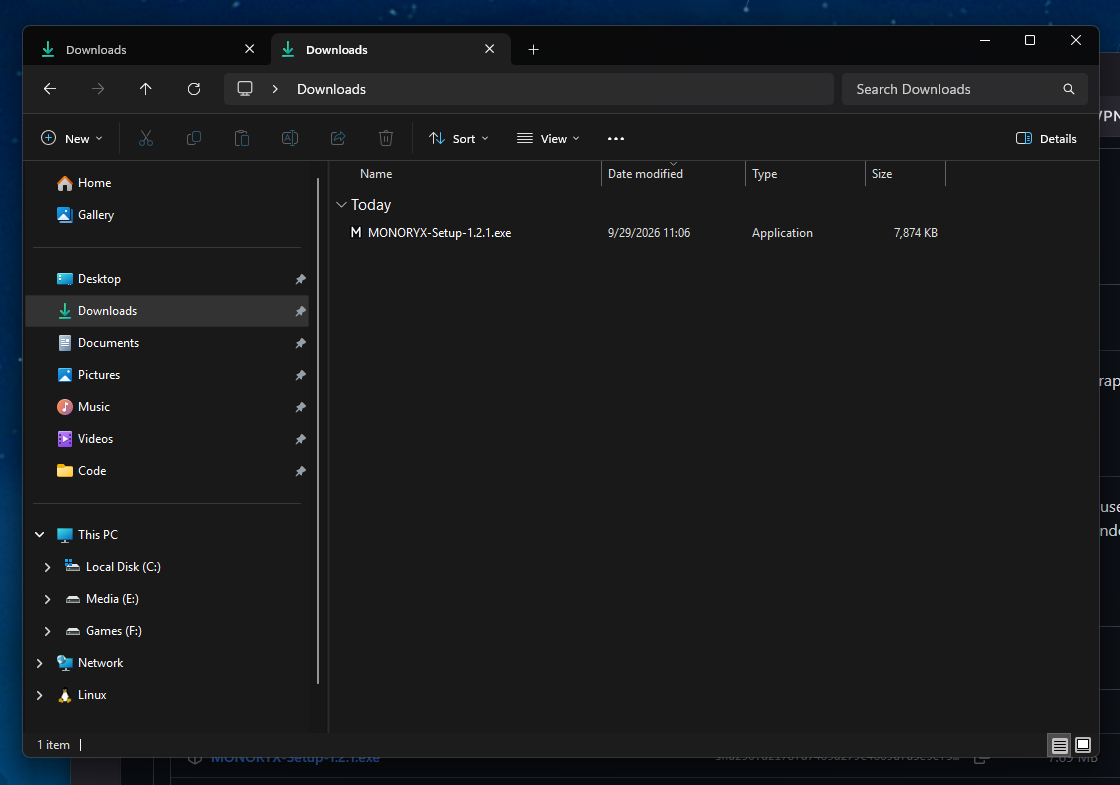Screen dimensions: 1120x785
Task: Collapse the Today group
Action: tap(341, 205)
